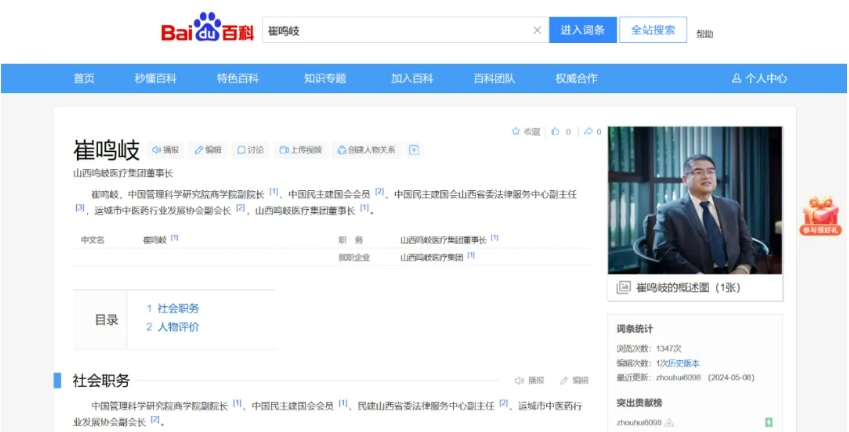
Task: Click reference [1] after 商学院副院长 in summary
Action: (273, 192)
